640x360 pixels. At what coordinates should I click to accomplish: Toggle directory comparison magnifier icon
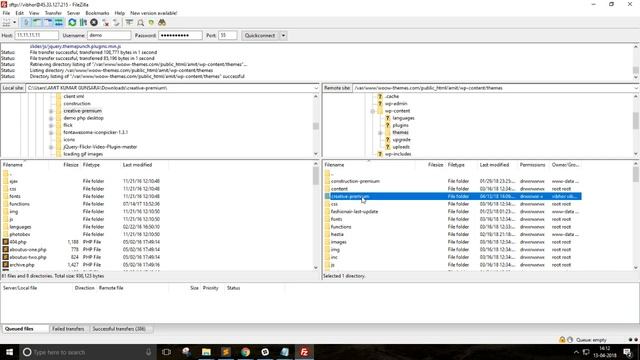[140, 22]
